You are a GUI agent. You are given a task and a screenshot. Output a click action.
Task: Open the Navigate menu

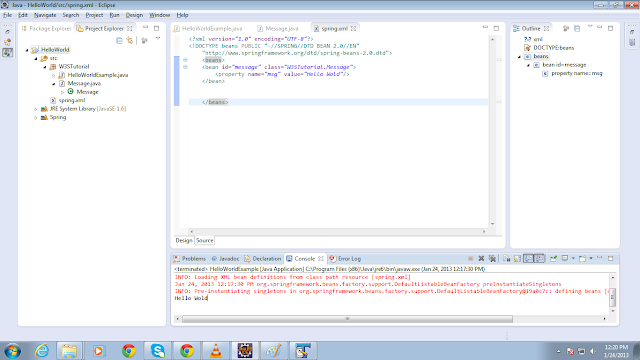coord(45,15)
